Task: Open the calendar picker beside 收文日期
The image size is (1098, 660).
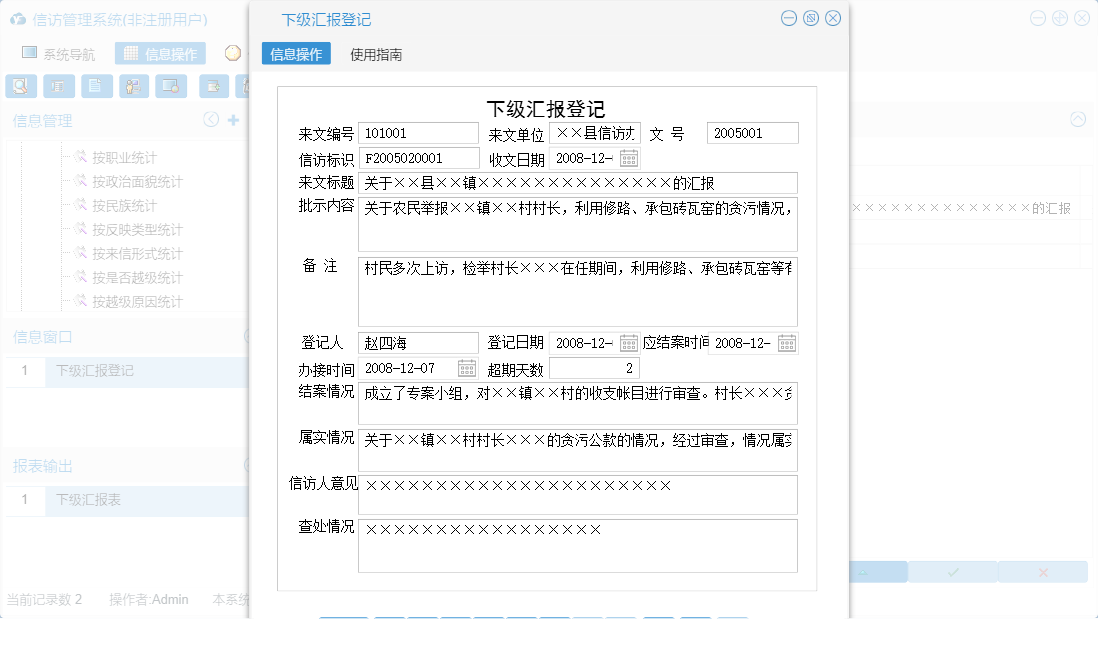Action: coord(628,157)
